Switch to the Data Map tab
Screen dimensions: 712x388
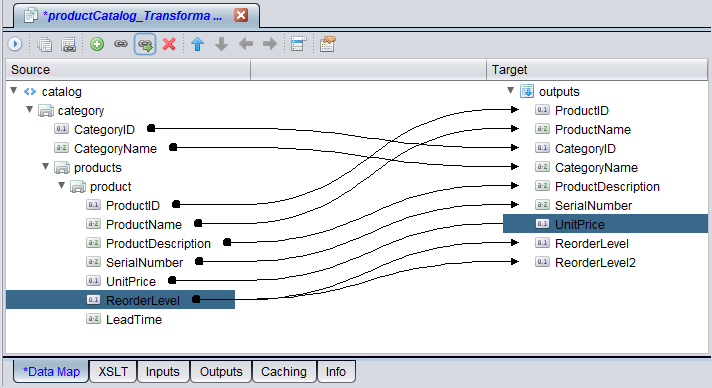pyautogui.click(x=51, y=372)
